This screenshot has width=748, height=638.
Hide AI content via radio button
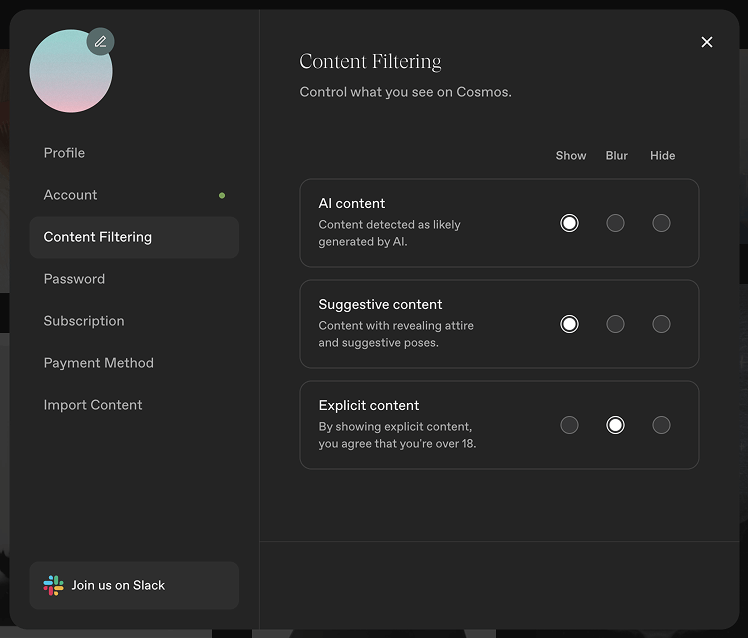coord(661,223)
